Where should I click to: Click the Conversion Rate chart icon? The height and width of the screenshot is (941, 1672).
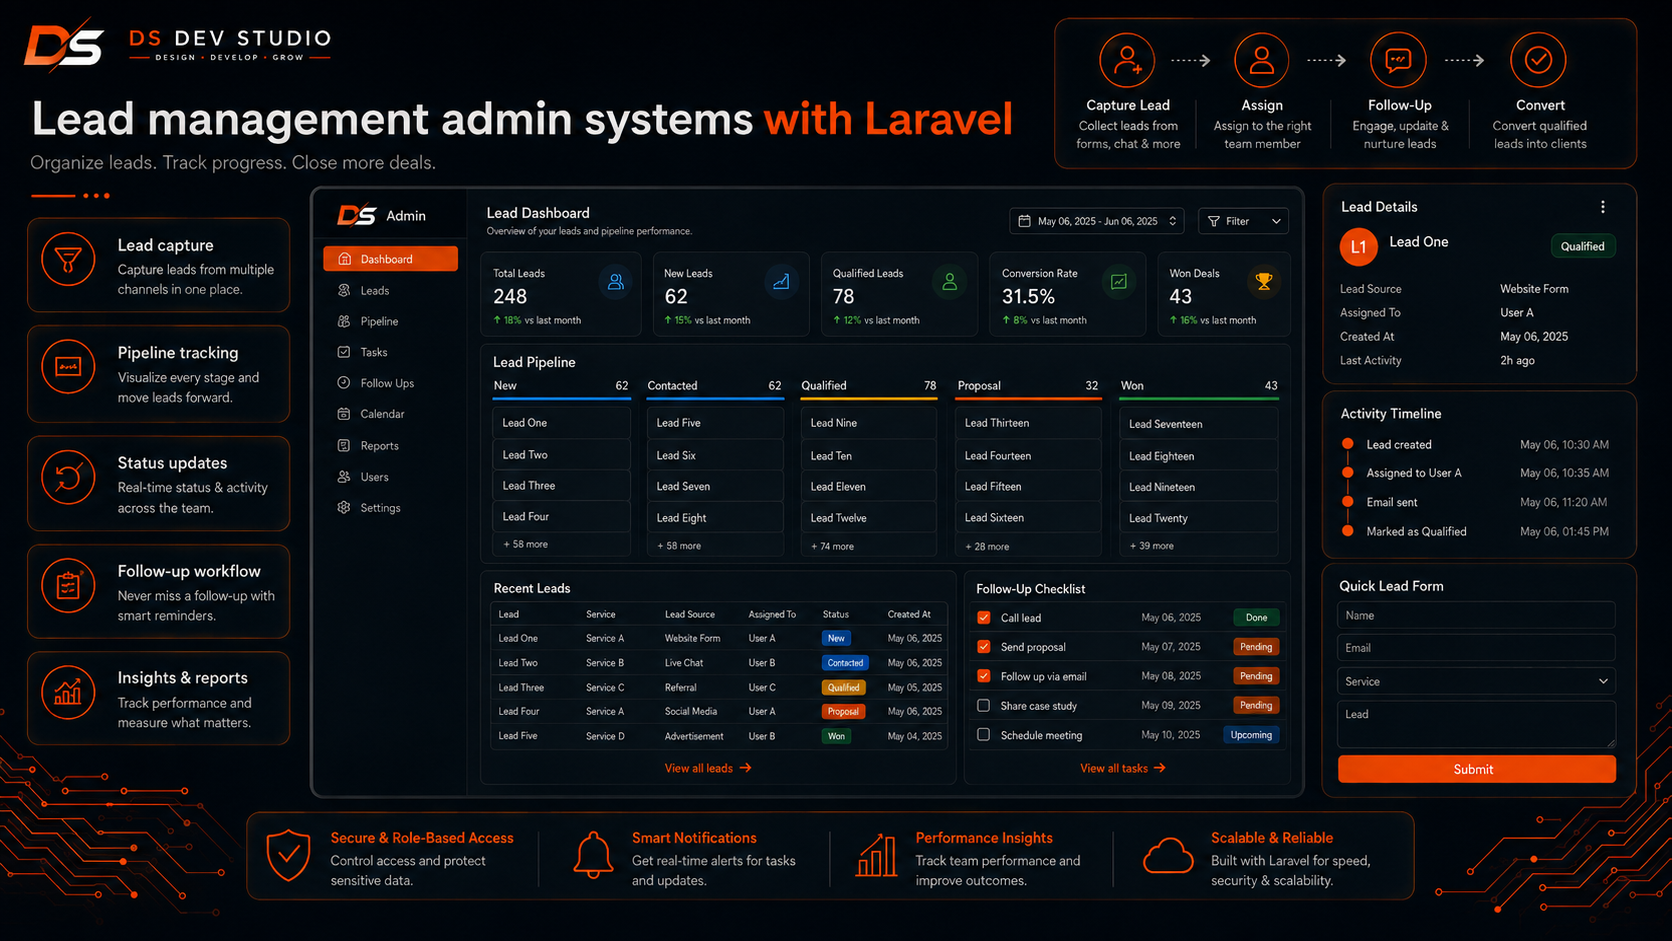tap(1119, 282)
